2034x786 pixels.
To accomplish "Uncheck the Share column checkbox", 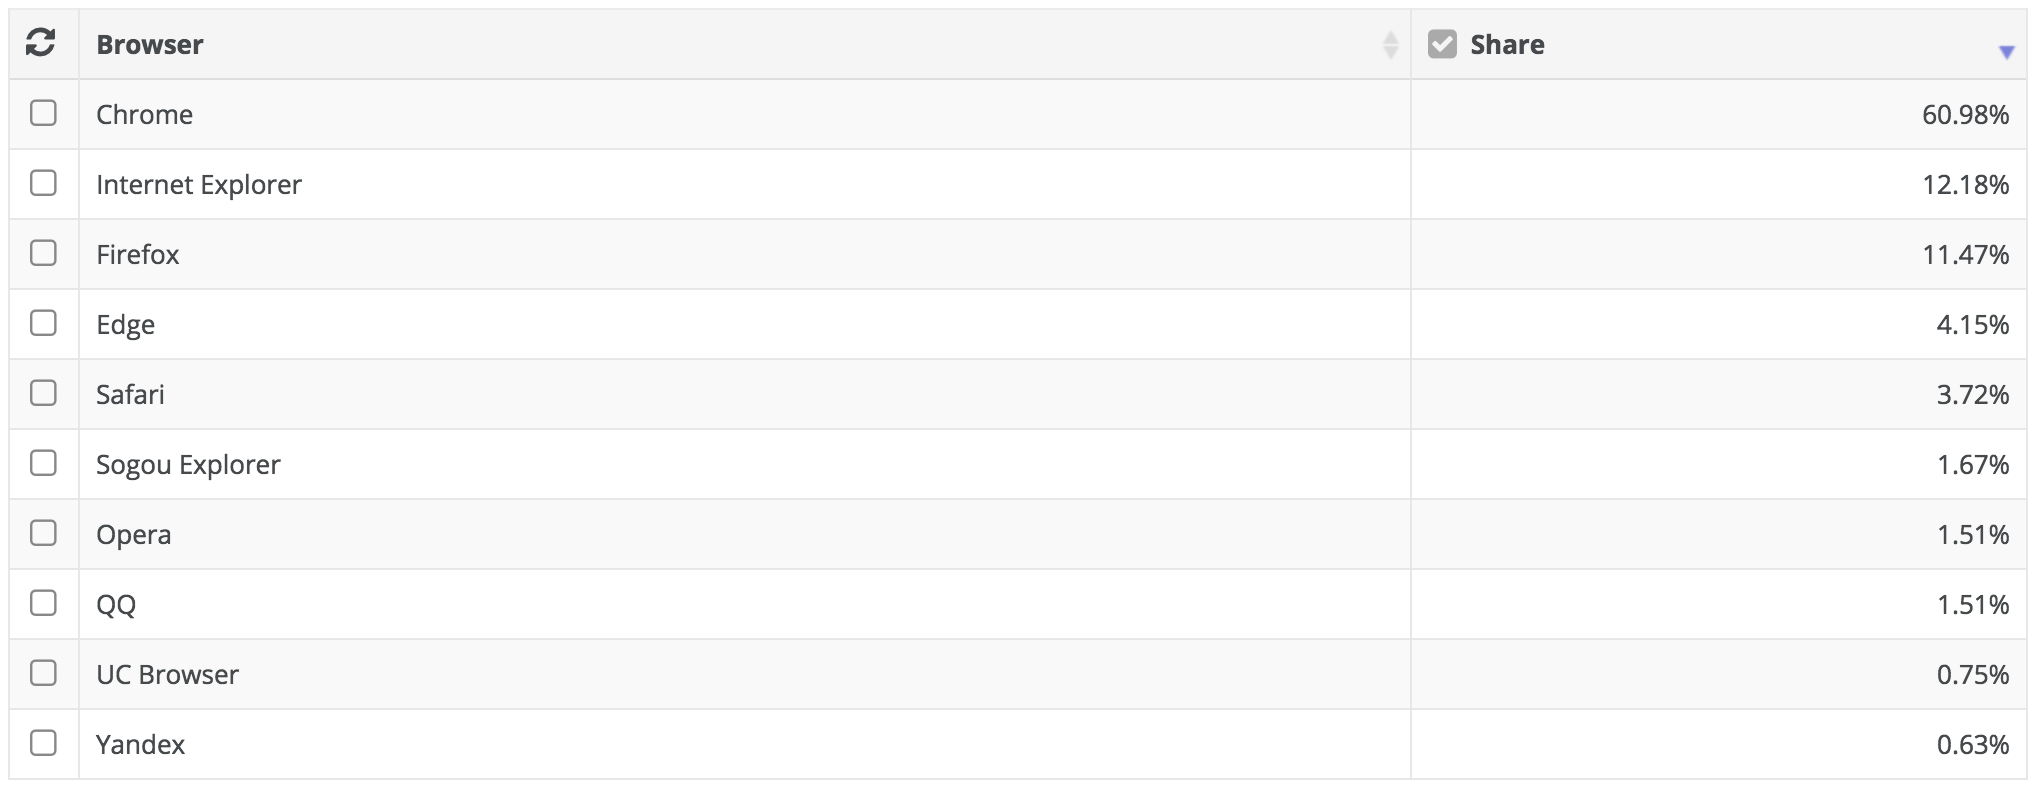I will 1442,44.
